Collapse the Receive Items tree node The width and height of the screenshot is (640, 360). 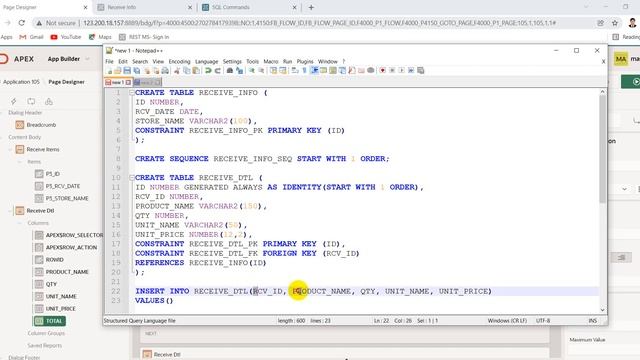10,149
